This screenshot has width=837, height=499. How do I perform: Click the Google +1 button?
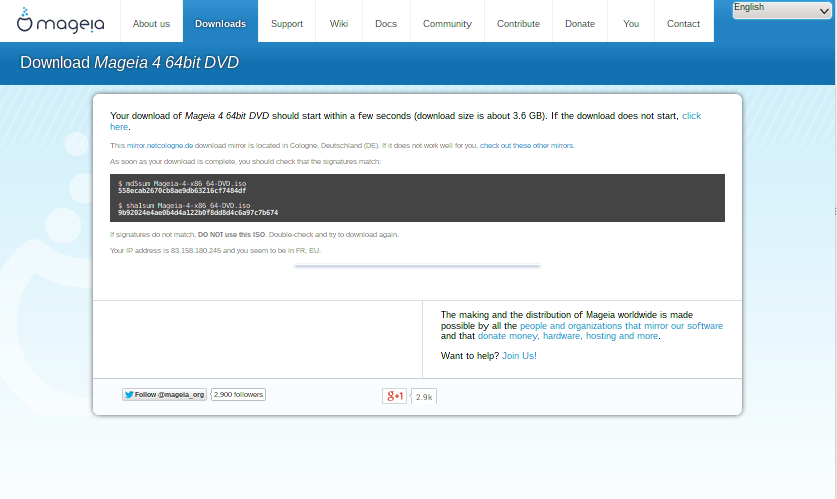[x=394, y=396]
